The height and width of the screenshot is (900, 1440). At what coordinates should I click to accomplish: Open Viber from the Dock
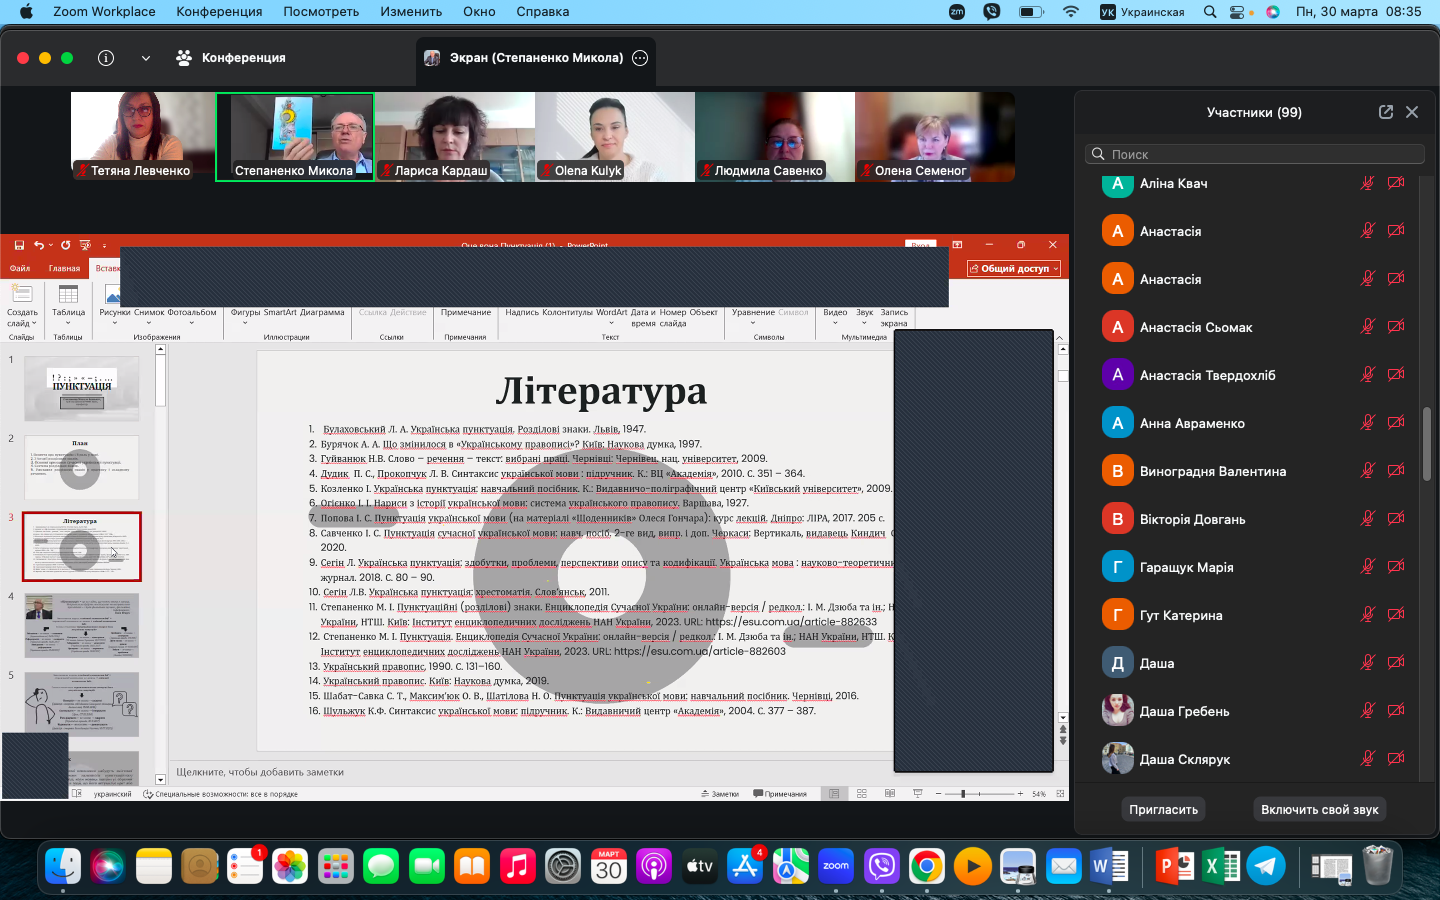(x=882, y=866)
